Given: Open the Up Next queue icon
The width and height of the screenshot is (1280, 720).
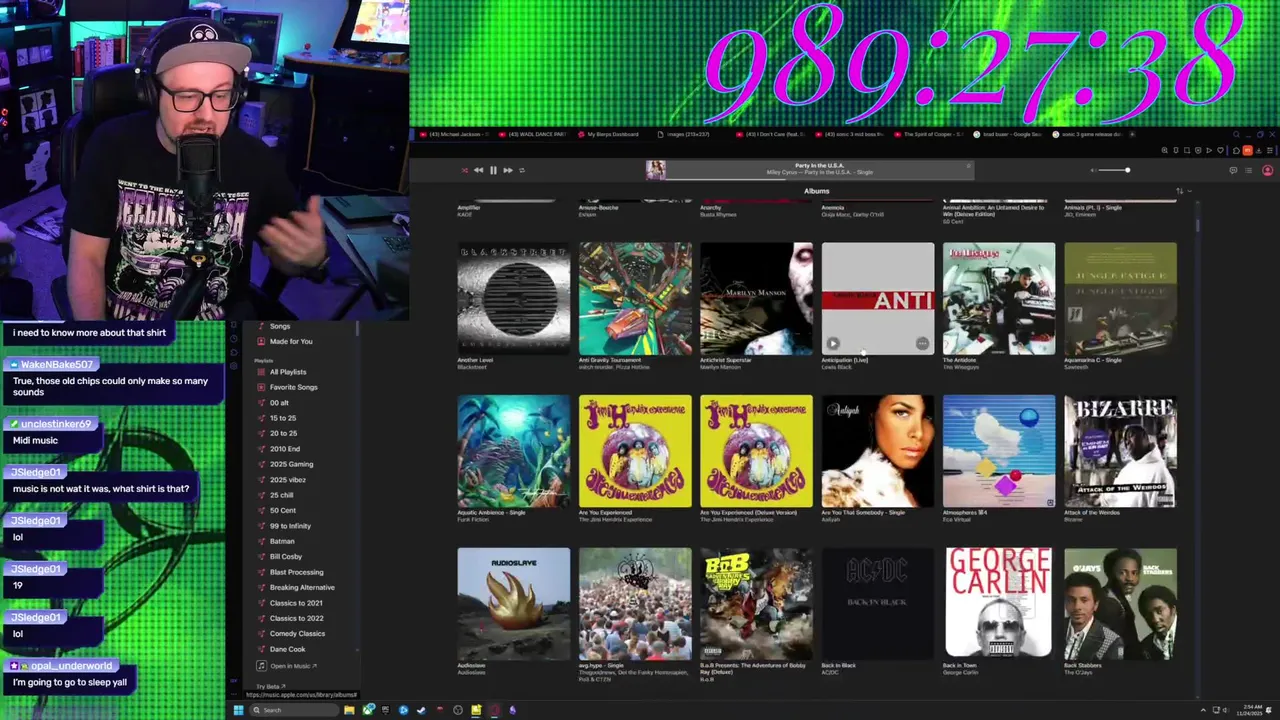Looking at the screenshot, I should click(1248, 170).
